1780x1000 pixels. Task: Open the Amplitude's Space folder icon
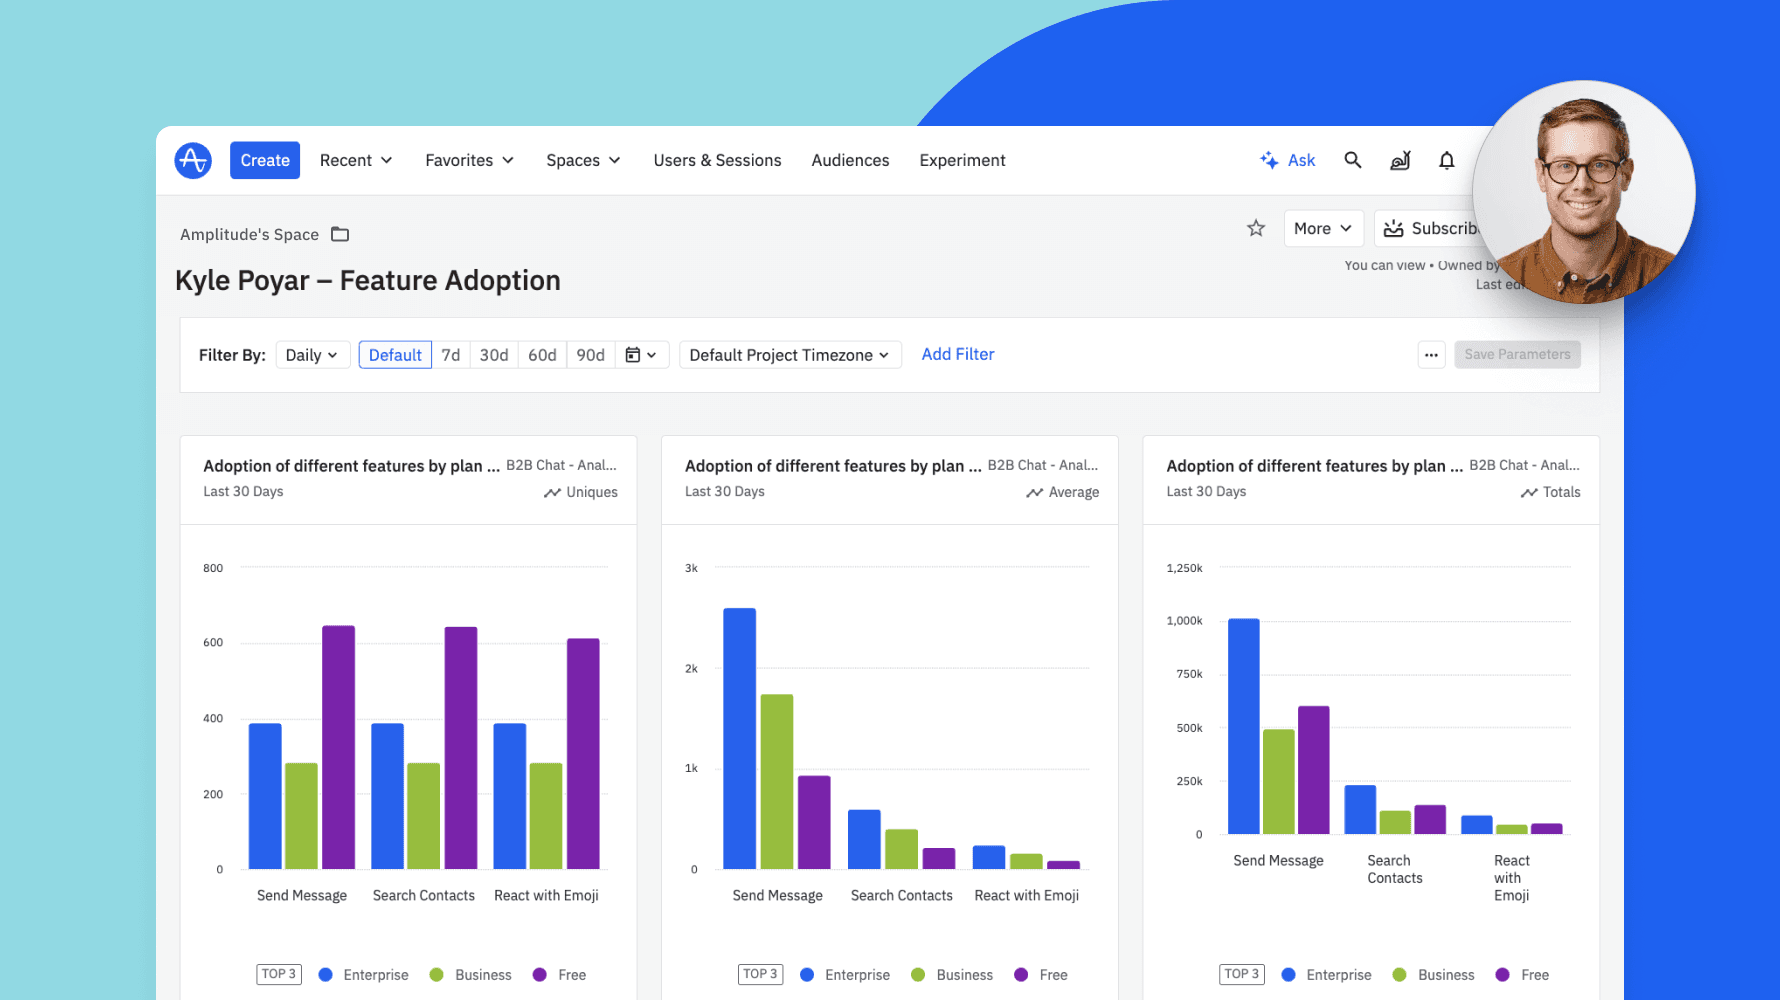pos(339,233)
